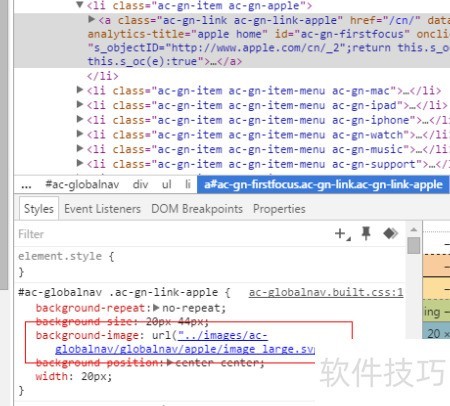This screenshot has width=450, height=406.
Task: Expand the ac-gn-mac list item
Action: 80,90
